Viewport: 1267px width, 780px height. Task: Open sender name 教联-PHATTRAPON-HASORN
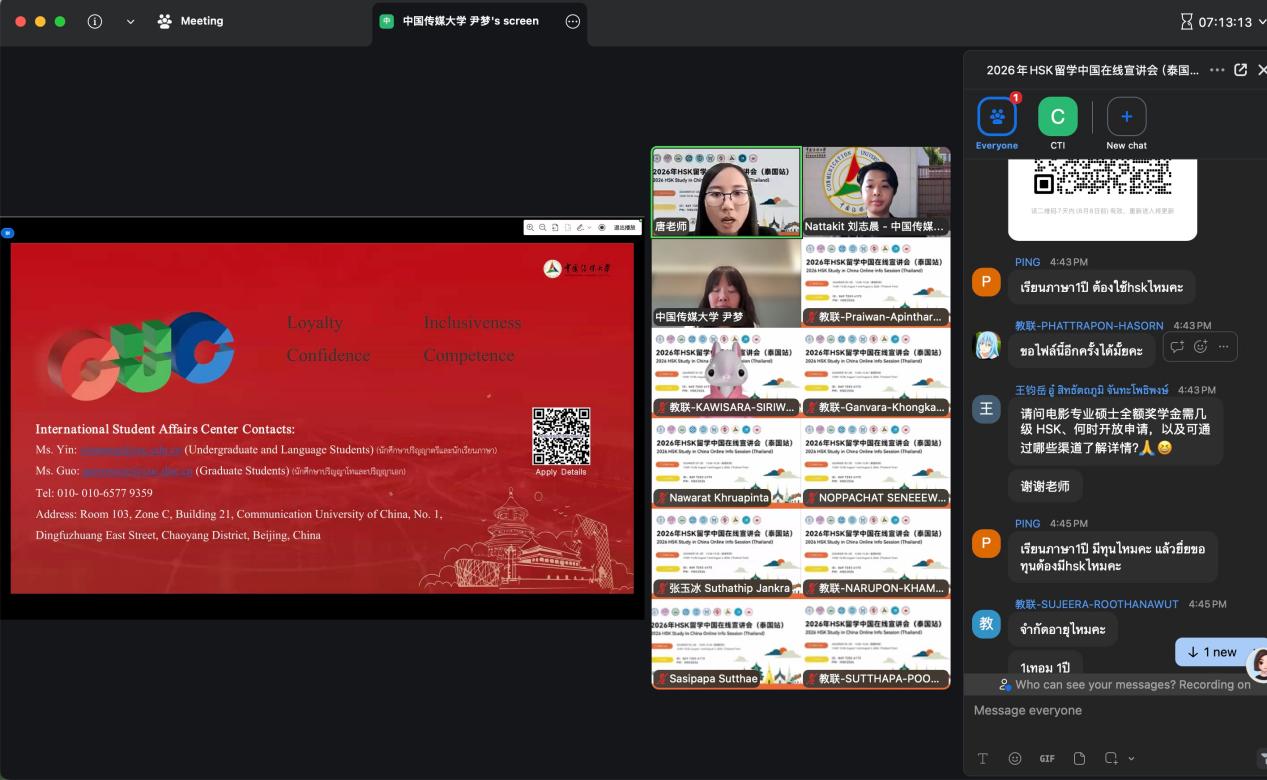click(1089, 325)
